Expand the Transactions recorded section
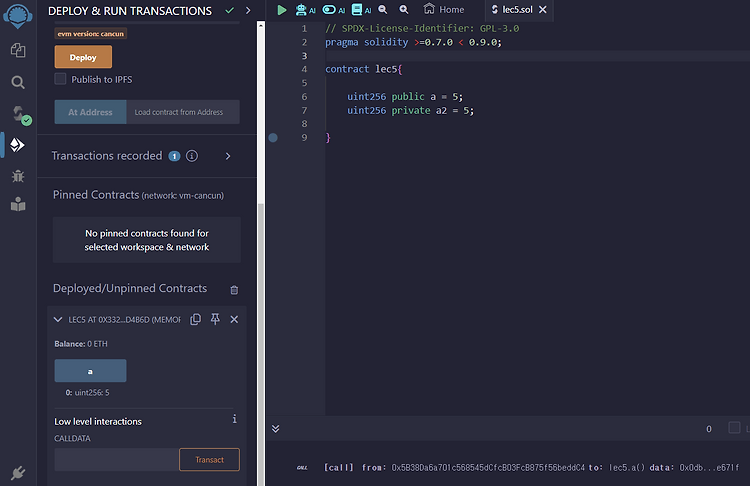 point(228,156)
